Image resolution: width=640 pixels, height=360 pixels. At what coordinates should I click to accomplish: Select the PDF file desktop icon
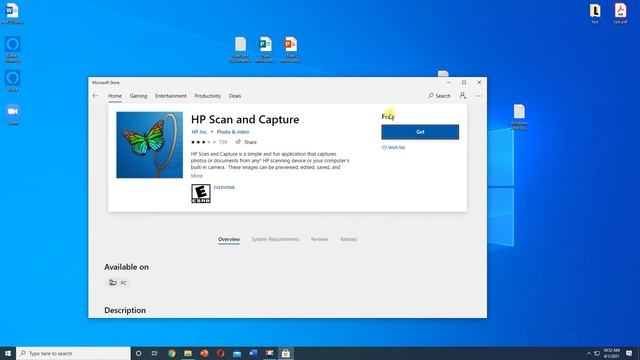(620, 13)
